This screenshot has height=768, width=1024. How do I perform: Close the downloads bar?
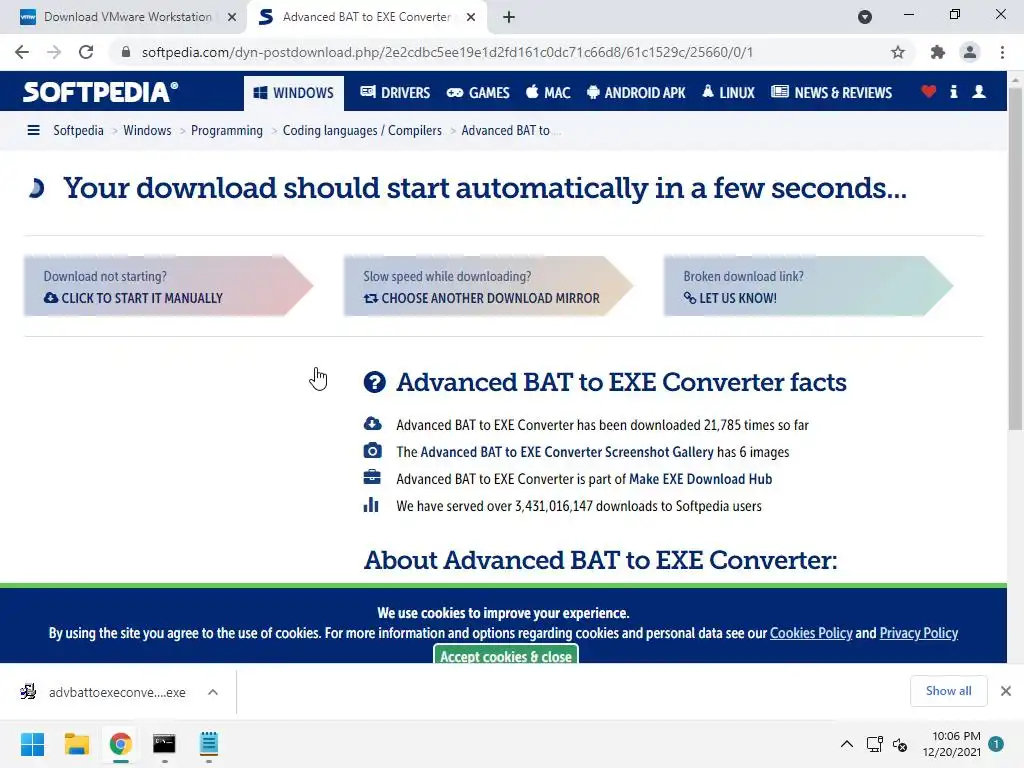tap(1006, 691)
